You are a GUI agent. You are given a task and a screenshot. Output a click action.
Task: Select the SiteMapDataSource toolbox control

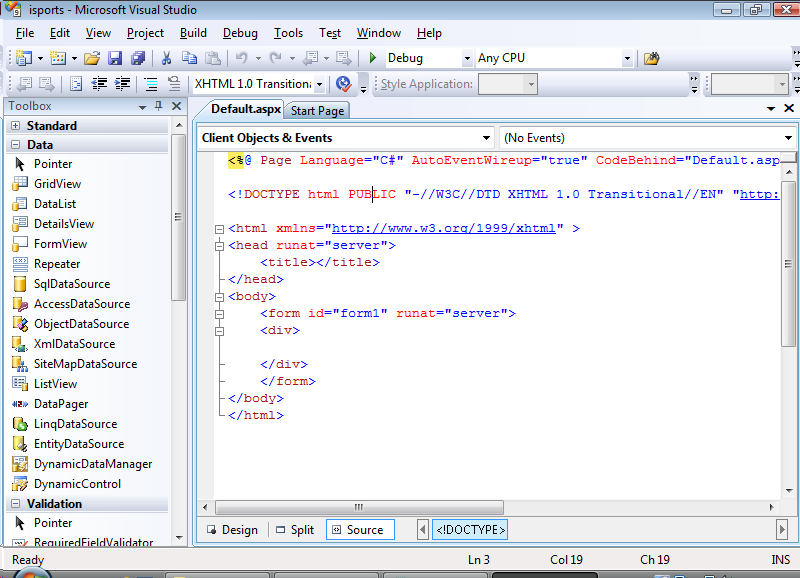(85, 364)
